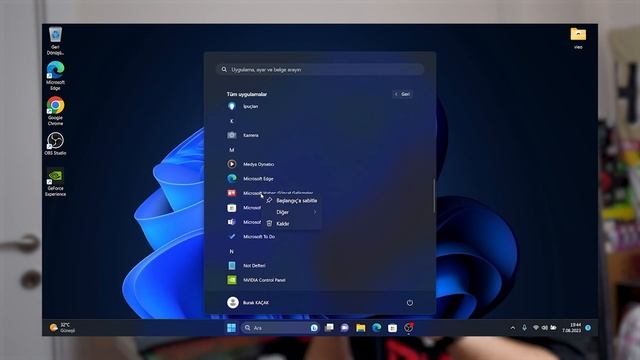The image size is (640, 360).
Task: Select Başlangıç'a sabitle in context menu
Action: click(x=291, y=200)
